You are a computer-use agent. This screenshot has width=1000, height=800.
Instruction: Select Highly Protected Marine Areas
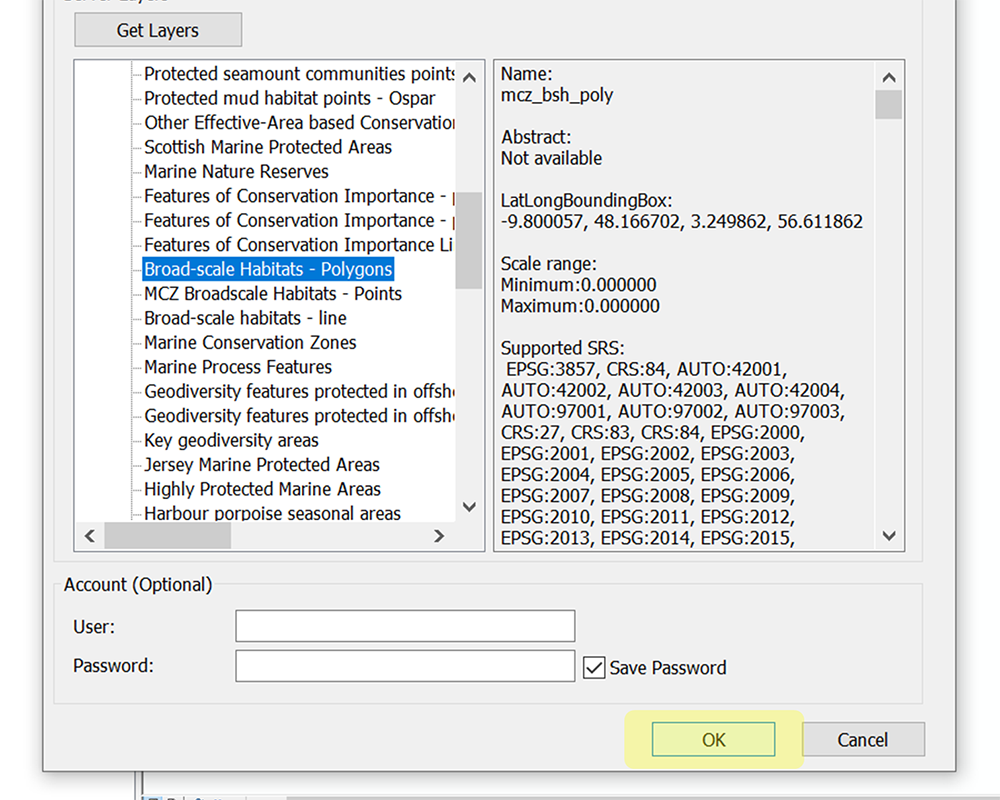tap(260, 489)
